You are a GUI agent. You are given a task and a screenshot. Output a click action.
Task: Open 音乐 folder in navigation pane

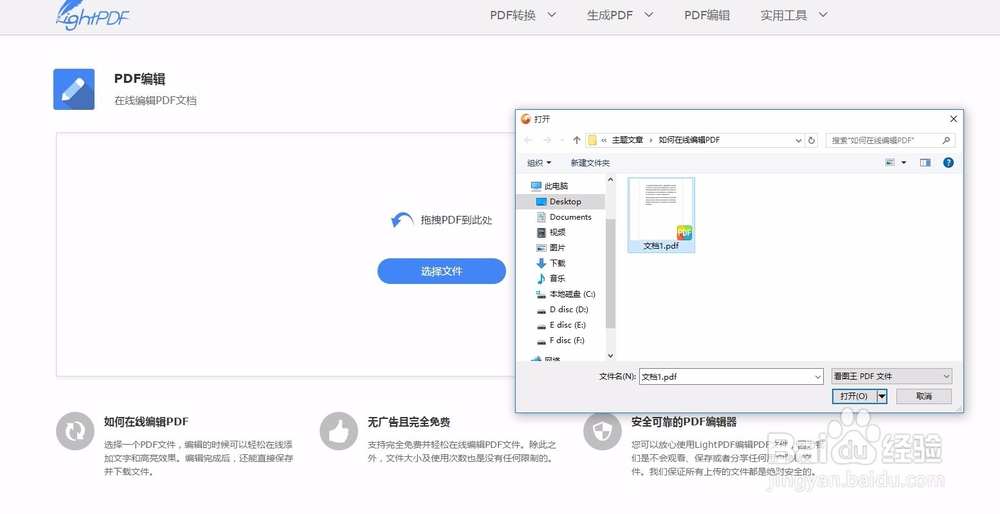[551, 278]
